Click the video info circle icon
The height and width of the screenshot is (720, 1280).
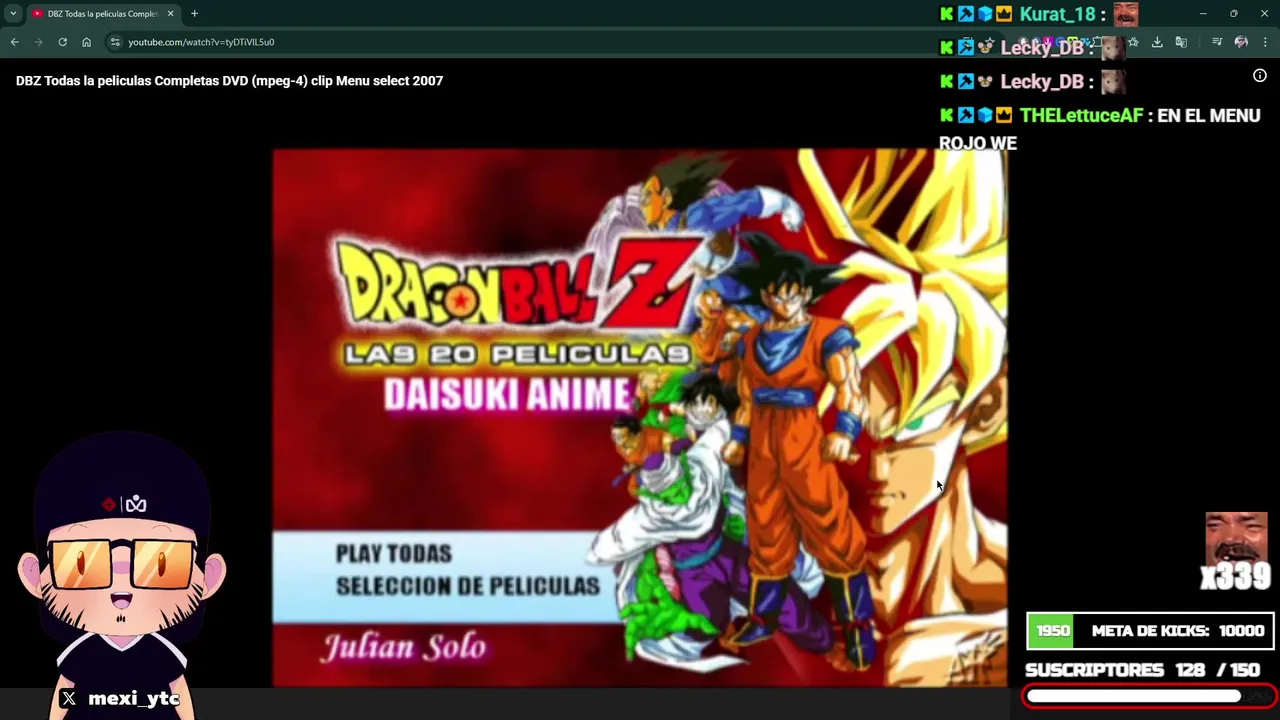(x=1260, y=76)
